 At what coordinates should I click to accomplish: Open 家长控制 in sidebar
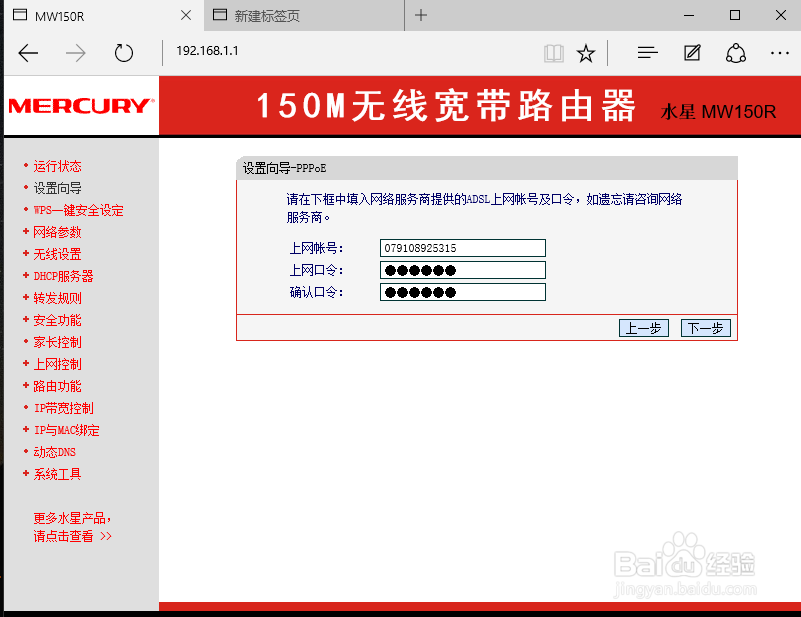click(x=57, y=342)
